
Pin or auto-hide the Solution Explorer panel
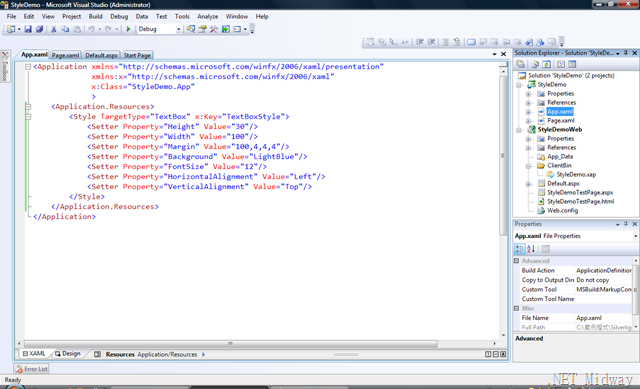coord(626,53)
